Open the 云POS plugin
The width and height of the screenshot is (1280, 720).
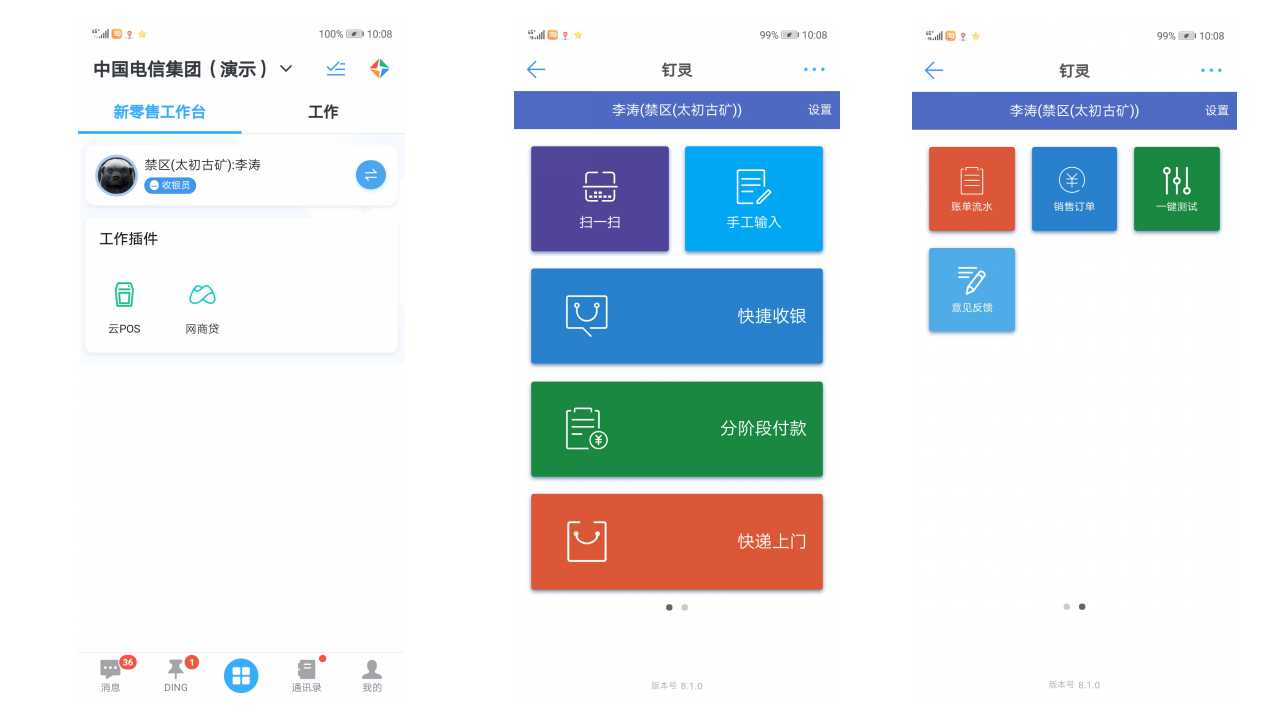[124, 307]
